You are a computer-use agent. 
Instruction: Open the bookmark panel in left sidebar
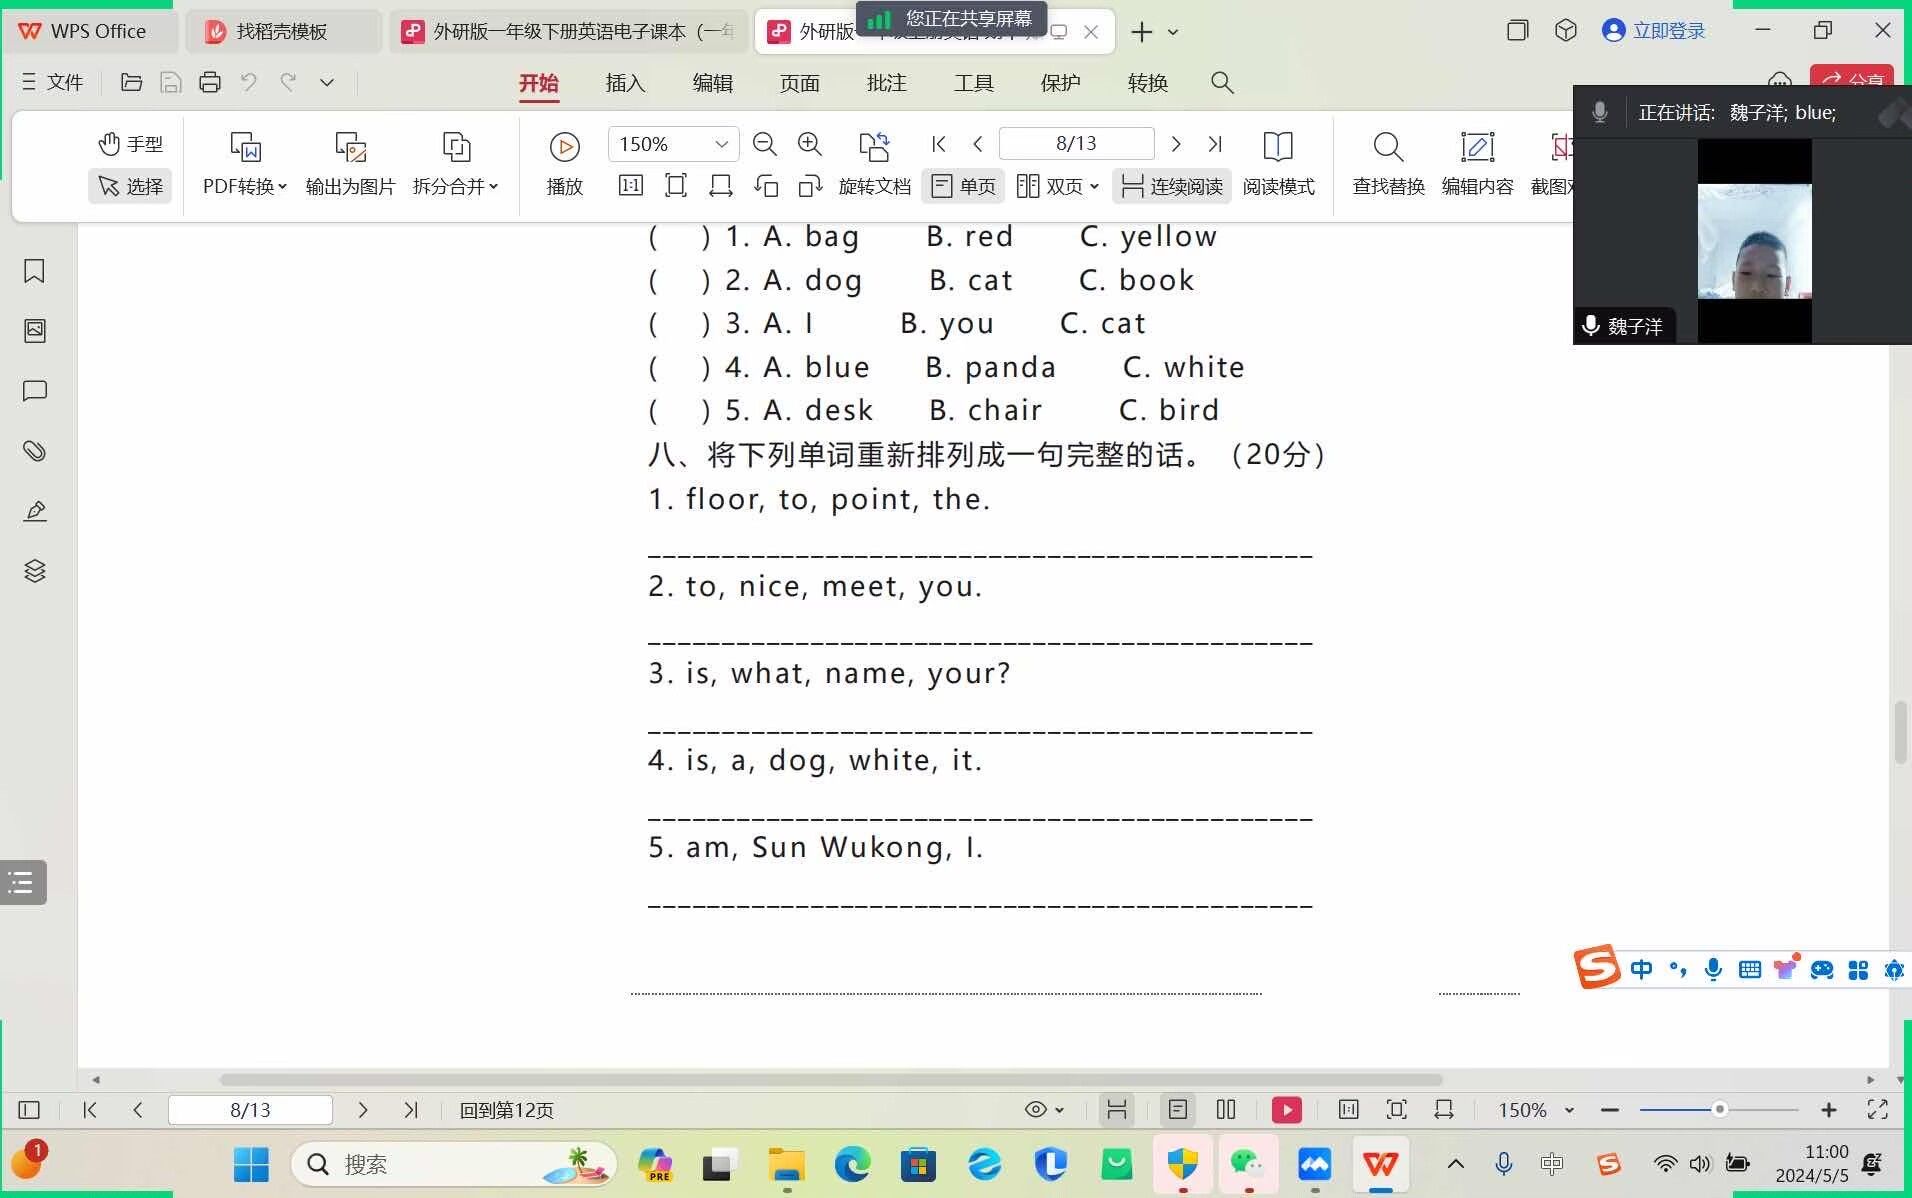[x=34, y=271]
